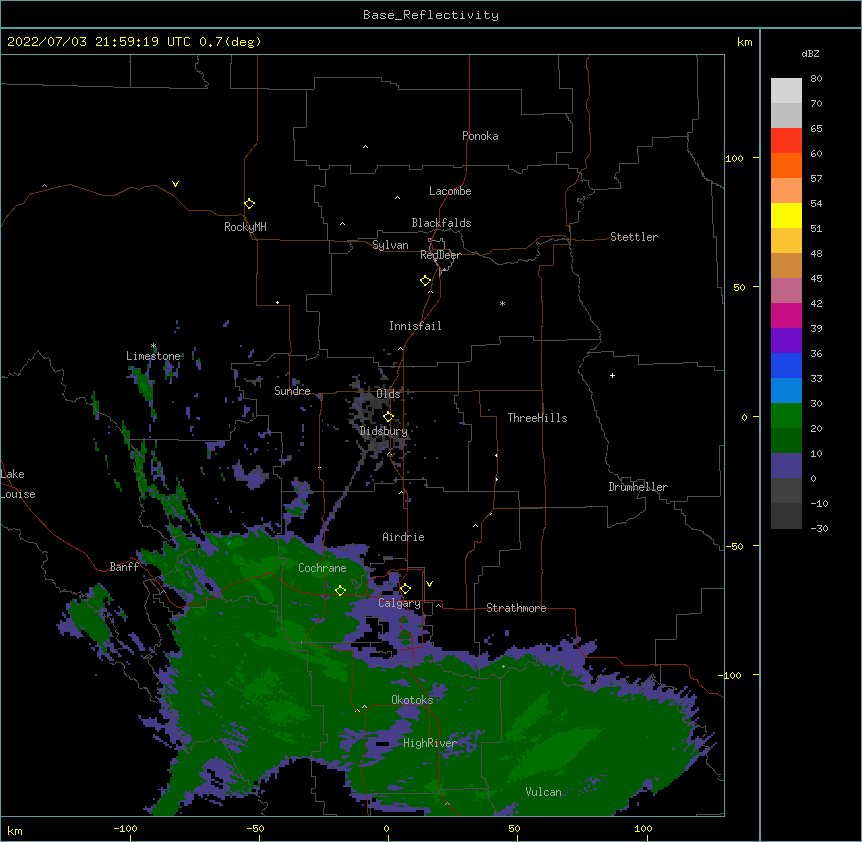
Task: Select the red 65 dBZ color swatch
Action: click(786, 141)
